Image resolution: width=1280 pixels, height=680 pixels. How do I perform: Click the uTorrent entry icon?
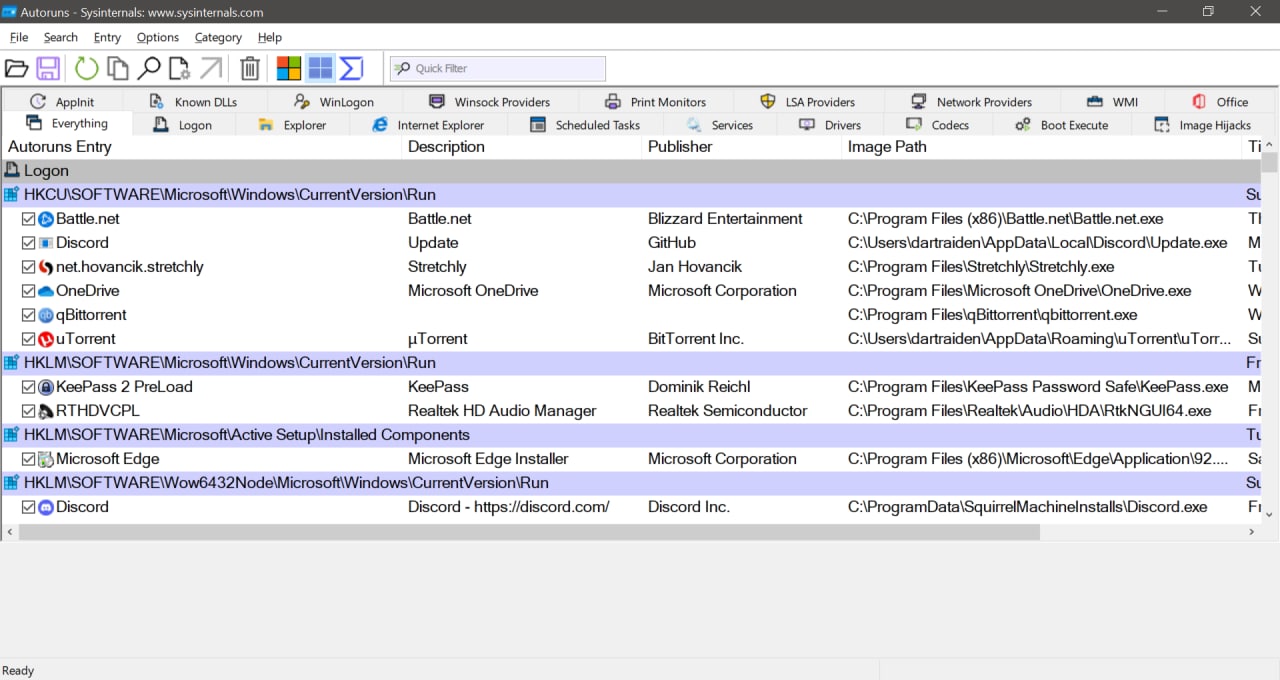pyautogui.click(x=46, y=339)
